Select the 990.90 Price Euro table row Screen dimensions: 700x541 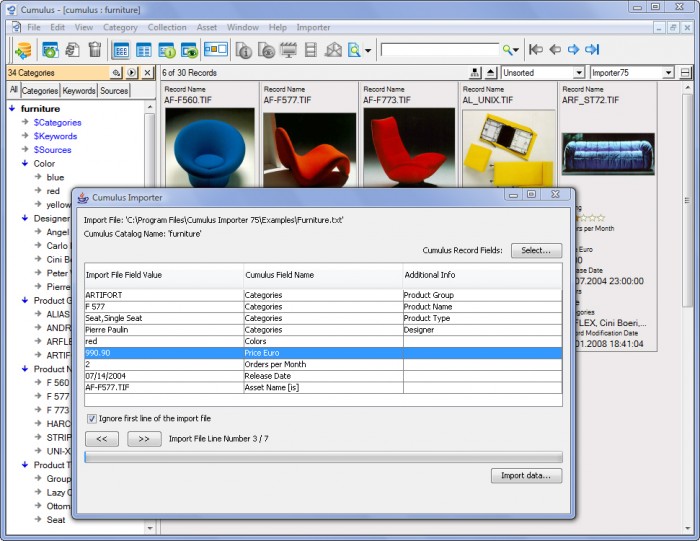point(323,353)
